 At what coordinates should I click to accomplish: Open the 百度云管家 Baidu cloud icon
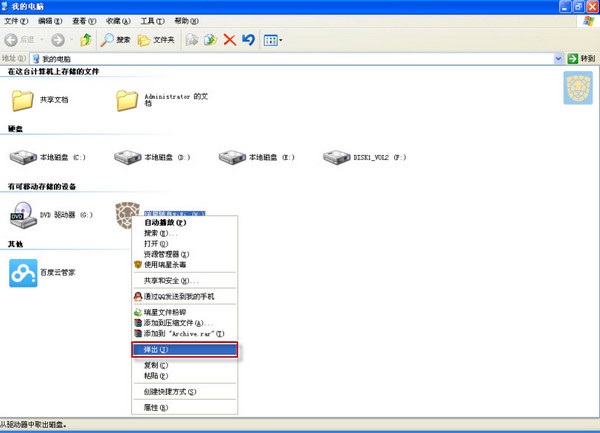click(23, 272)
